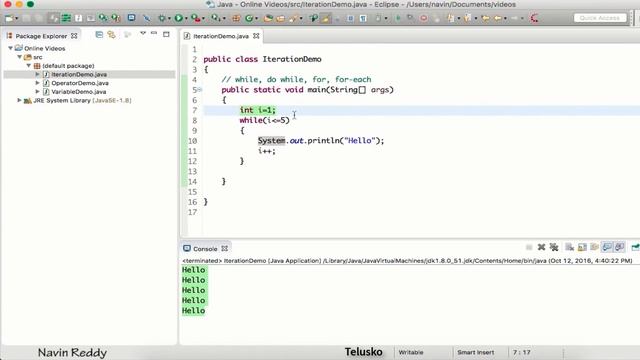Click the 'Smart Insert' status bar entry
Screen dimensions: 640x360
(476, 352)
